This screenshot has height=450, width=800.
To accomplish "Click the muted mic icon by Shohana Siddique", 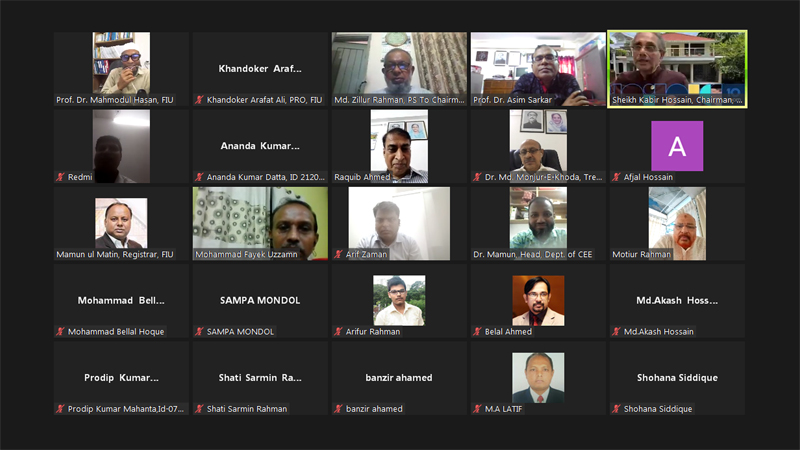I will point(616,409).
